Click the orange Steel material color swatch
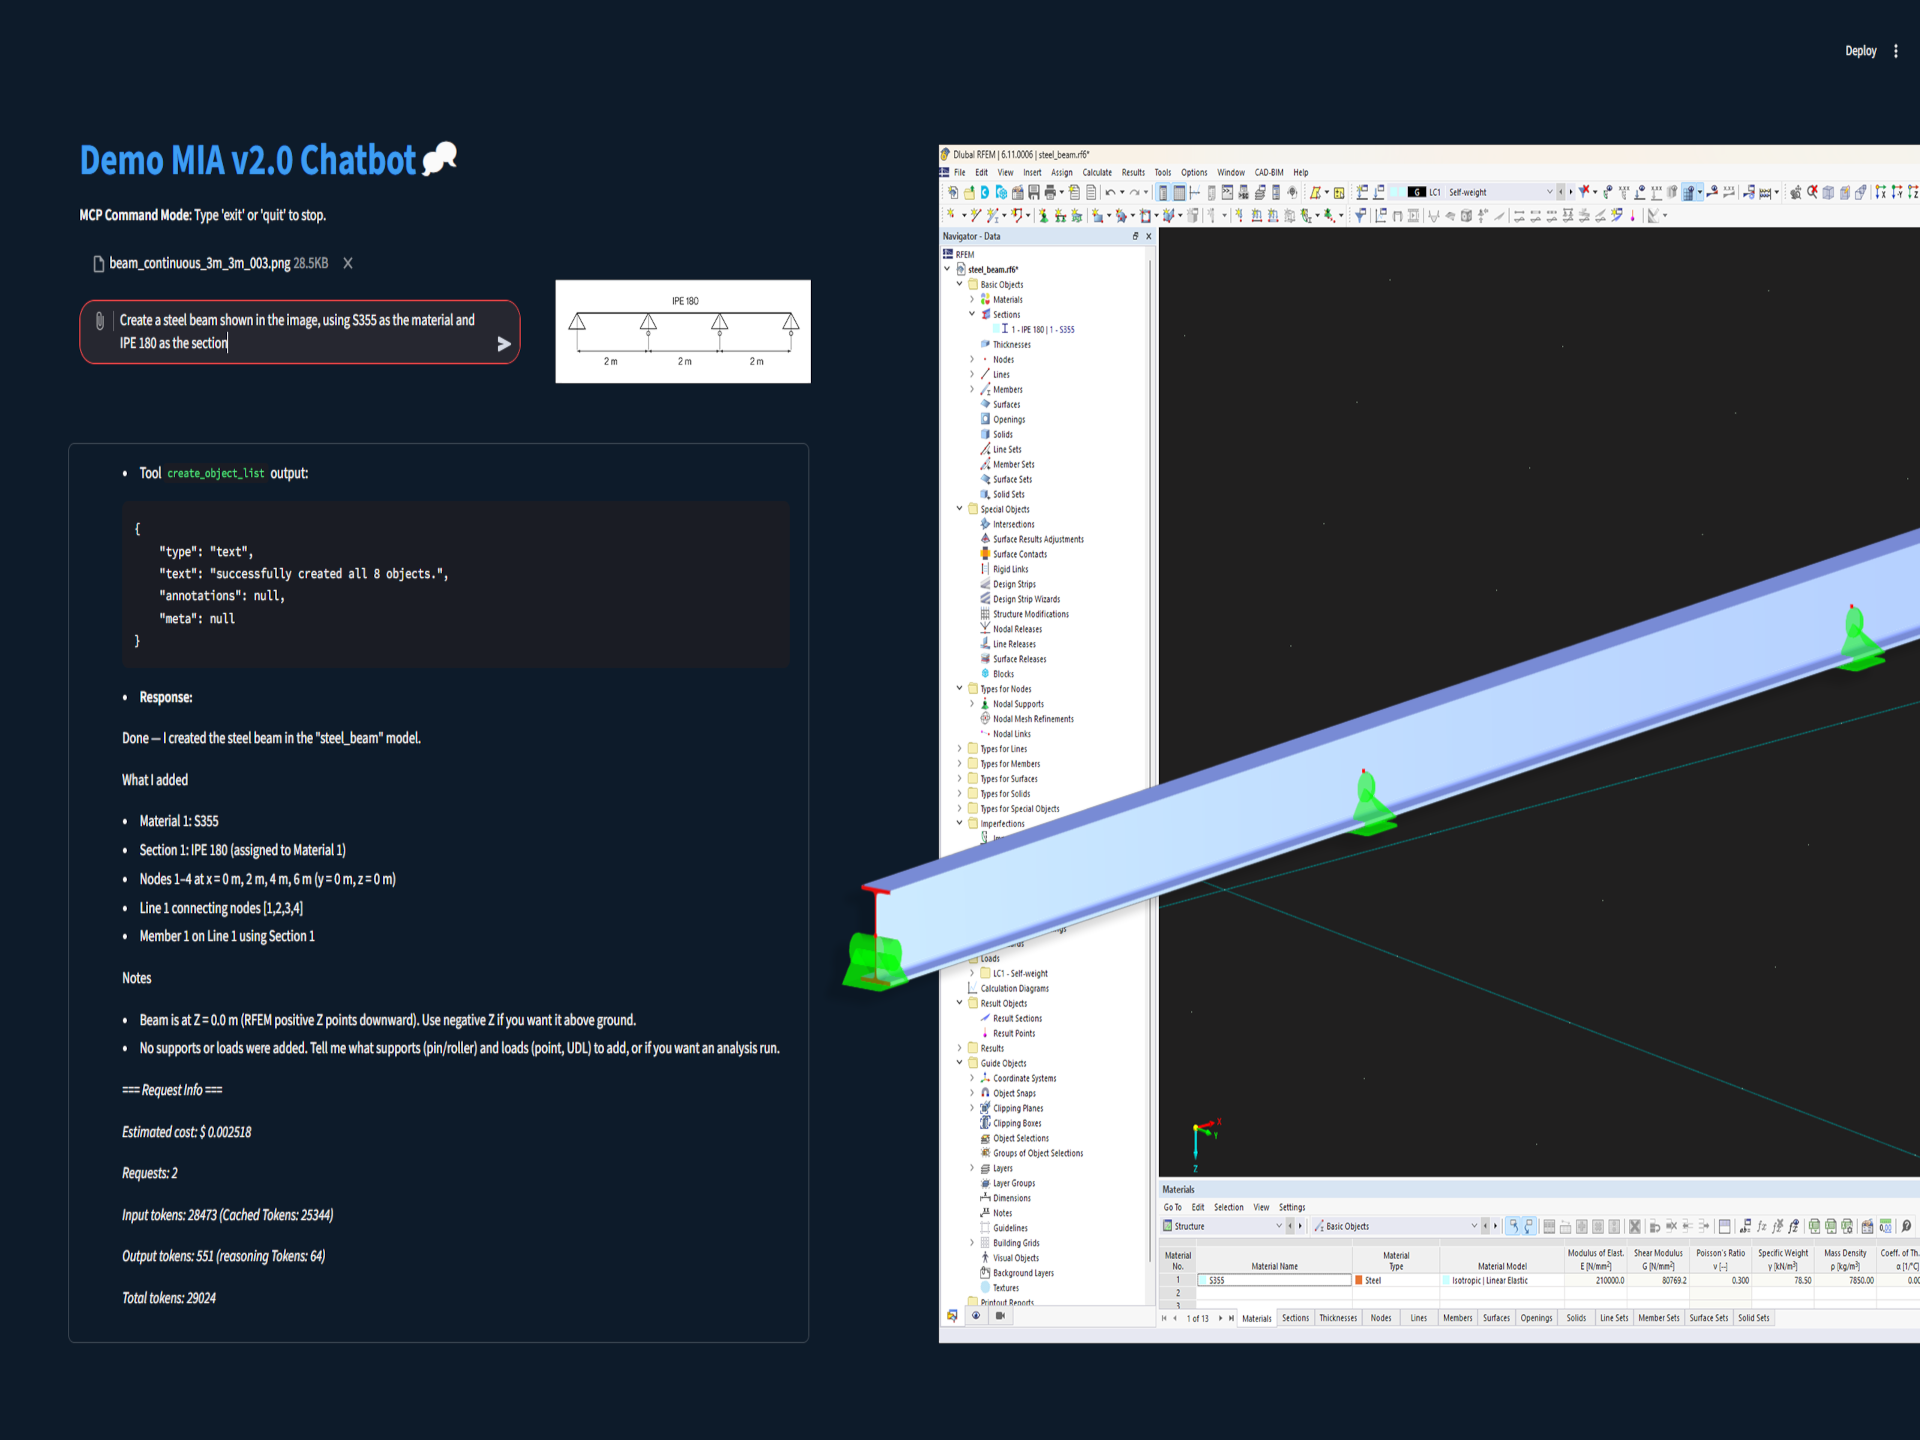 1359,1280
